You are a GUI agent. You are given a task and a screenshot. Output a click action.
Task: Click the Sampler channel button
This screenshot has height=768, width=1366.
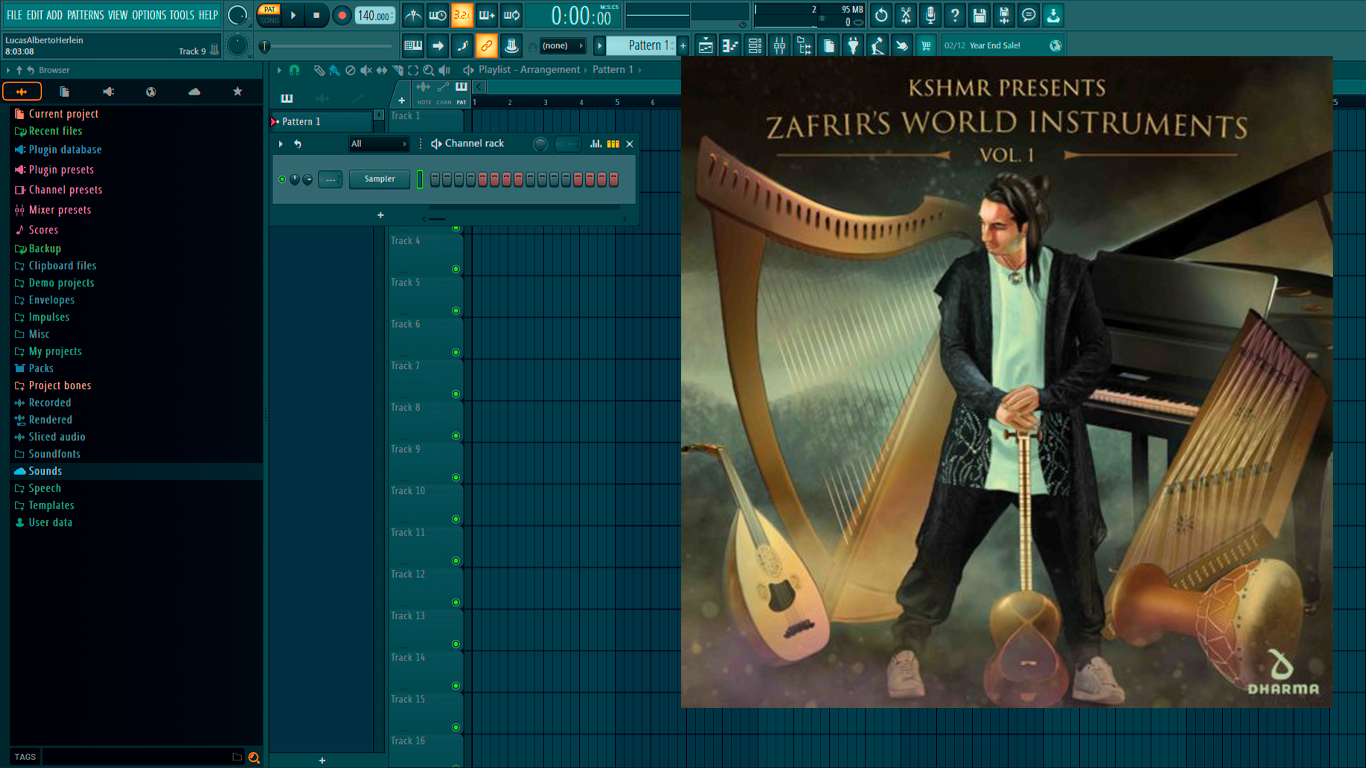click(379, 179)
